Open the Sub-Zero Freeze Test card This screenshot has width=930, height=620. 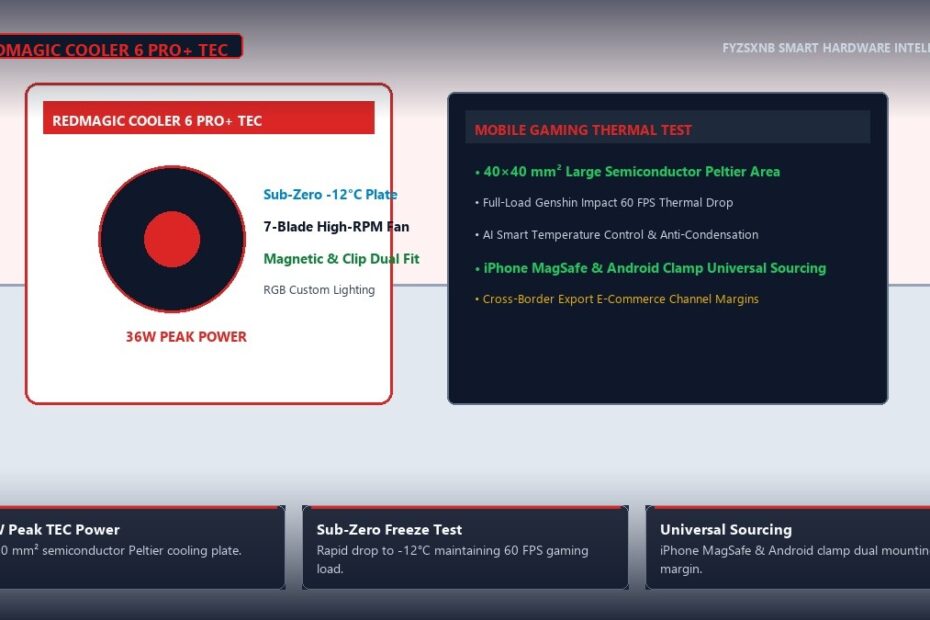pos(466,548)
